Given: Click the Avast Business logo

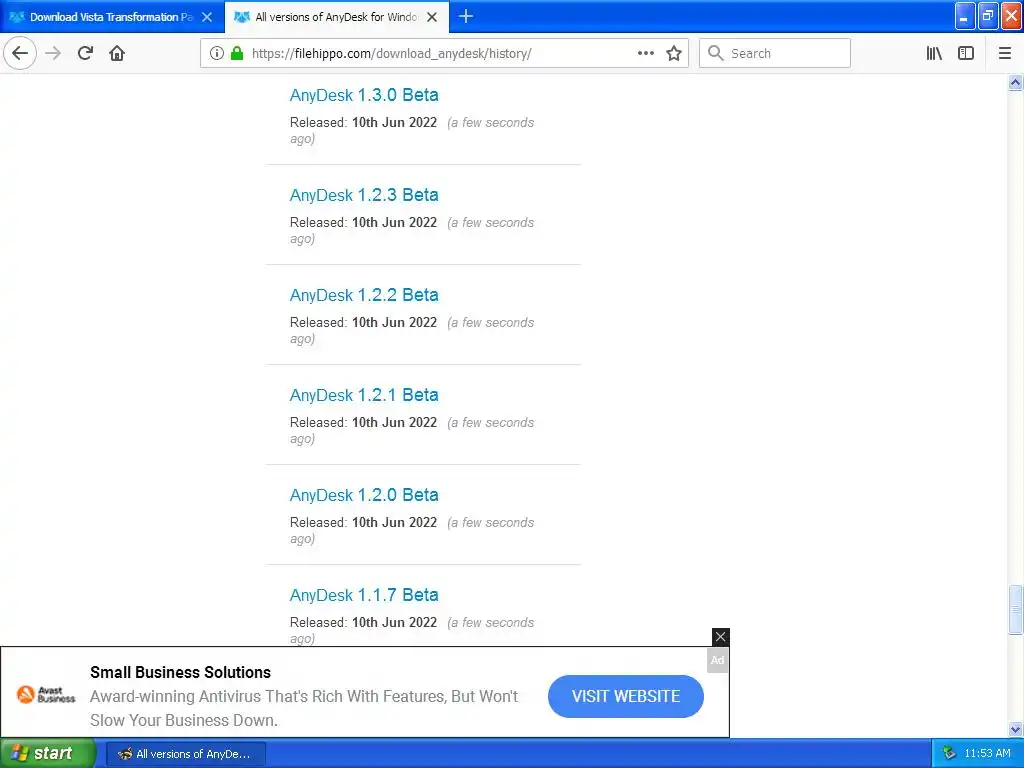Looking at the screenshot, I should click(46, 694).
